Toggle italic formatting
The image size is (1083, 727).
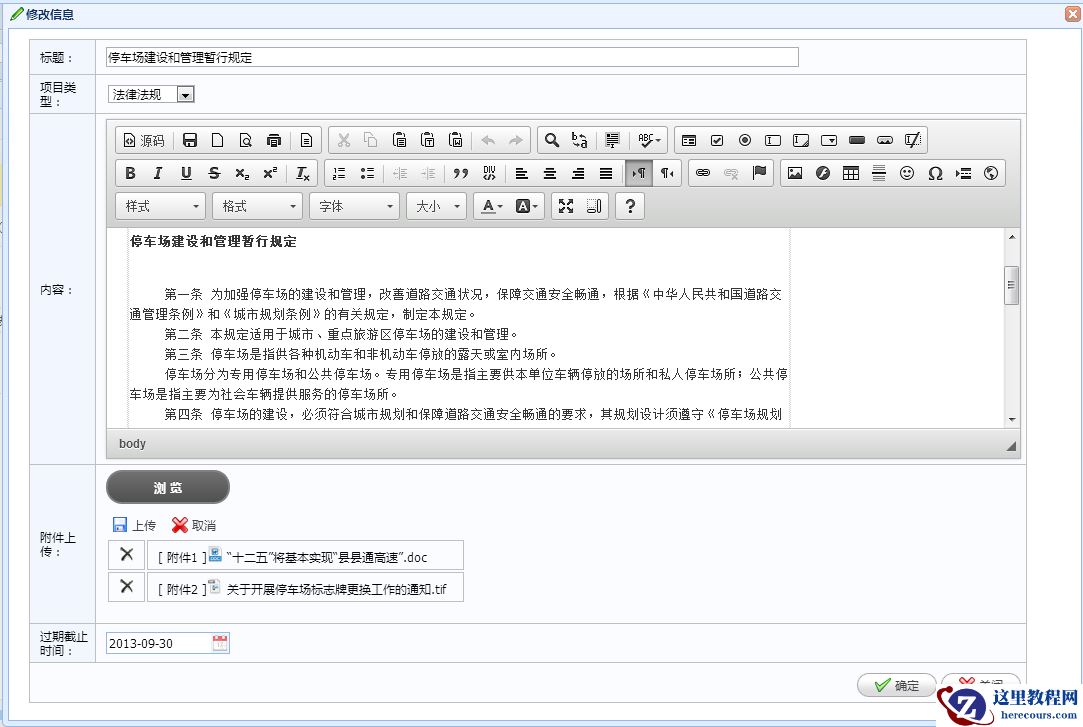click(158, 173)
